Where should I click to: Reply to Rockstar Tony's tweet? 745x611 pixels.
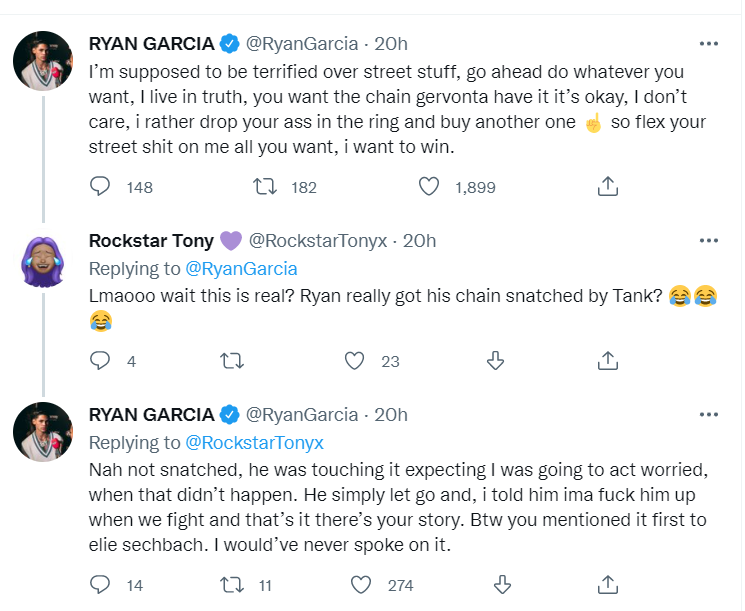100,361
